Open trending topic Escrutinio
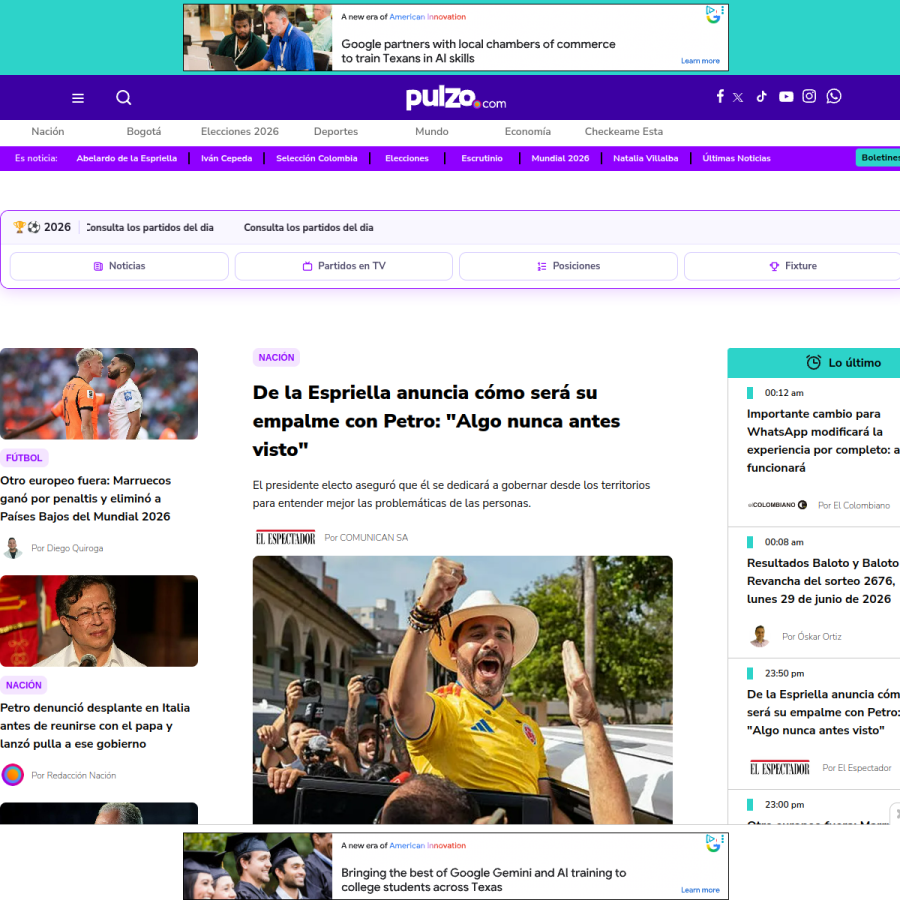900x900 pixels. (x=482, y=158)
